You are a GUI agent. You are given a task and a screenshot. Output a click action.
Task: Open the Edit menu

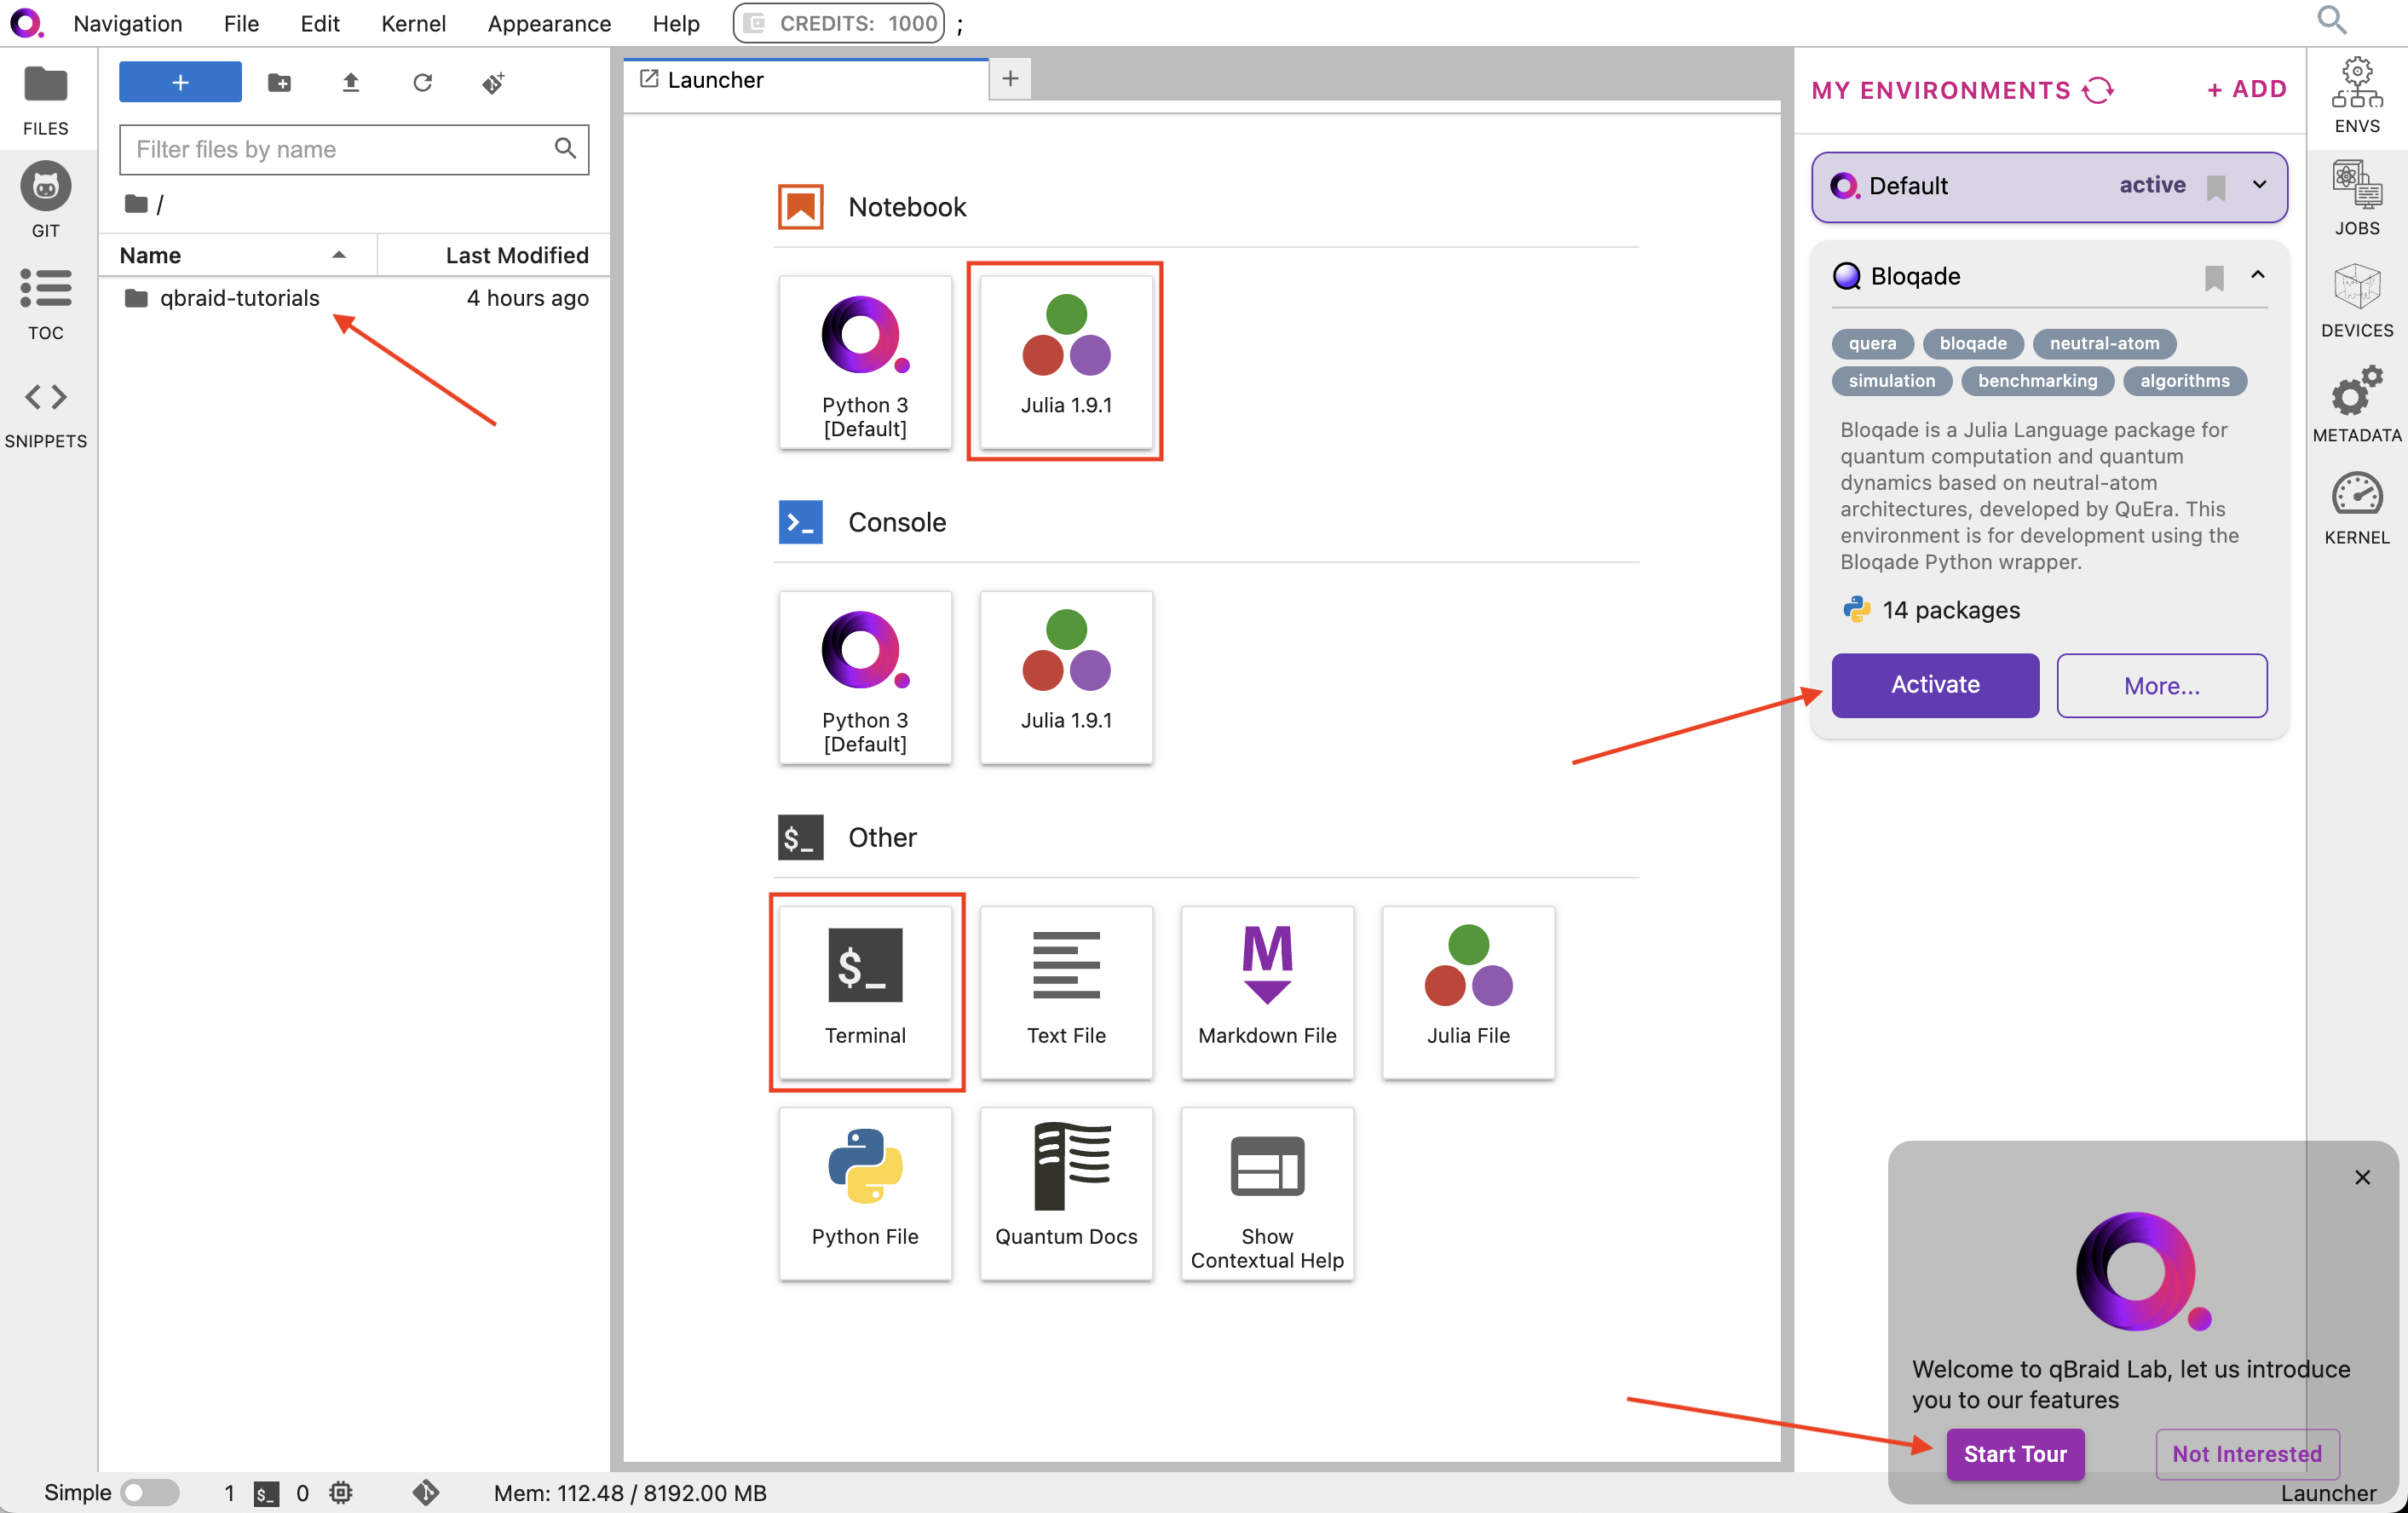320,23
